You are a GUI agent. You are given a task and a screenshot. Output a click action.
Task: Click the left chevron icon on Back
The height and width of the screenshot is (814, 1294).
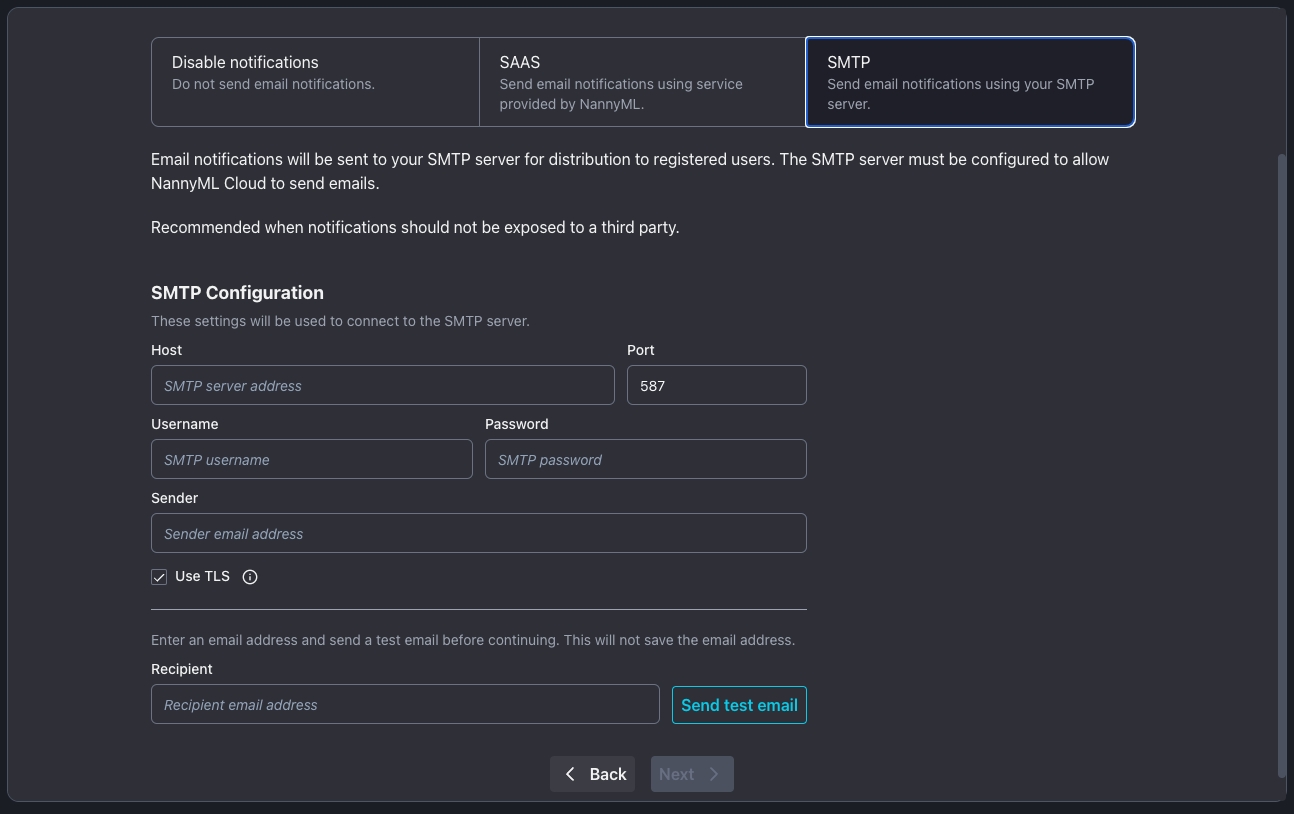(570, 774)
